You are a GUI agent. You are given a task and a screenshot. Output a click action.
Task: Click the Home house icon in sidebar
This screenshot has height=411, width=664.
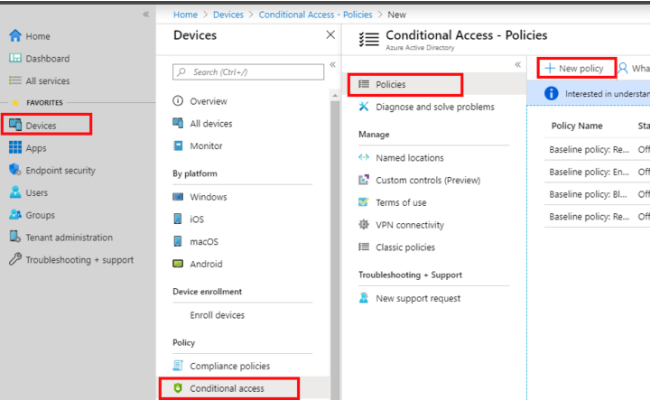[15, 36]
